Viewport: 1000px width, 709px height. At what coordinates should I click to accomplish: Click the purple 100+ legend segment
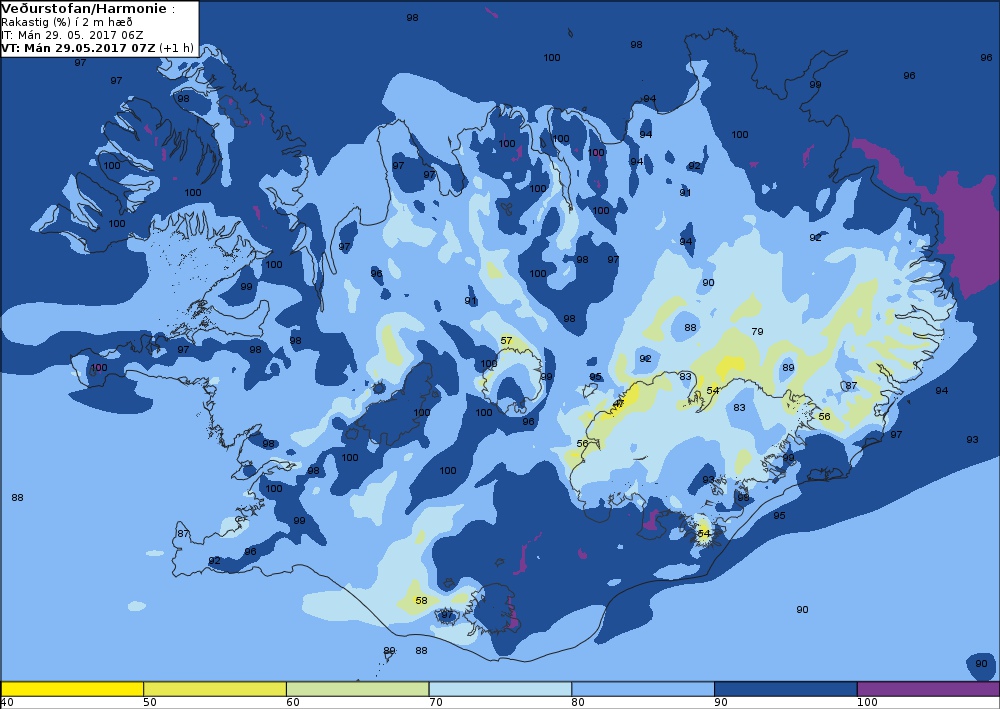click(x=929, y=689)
